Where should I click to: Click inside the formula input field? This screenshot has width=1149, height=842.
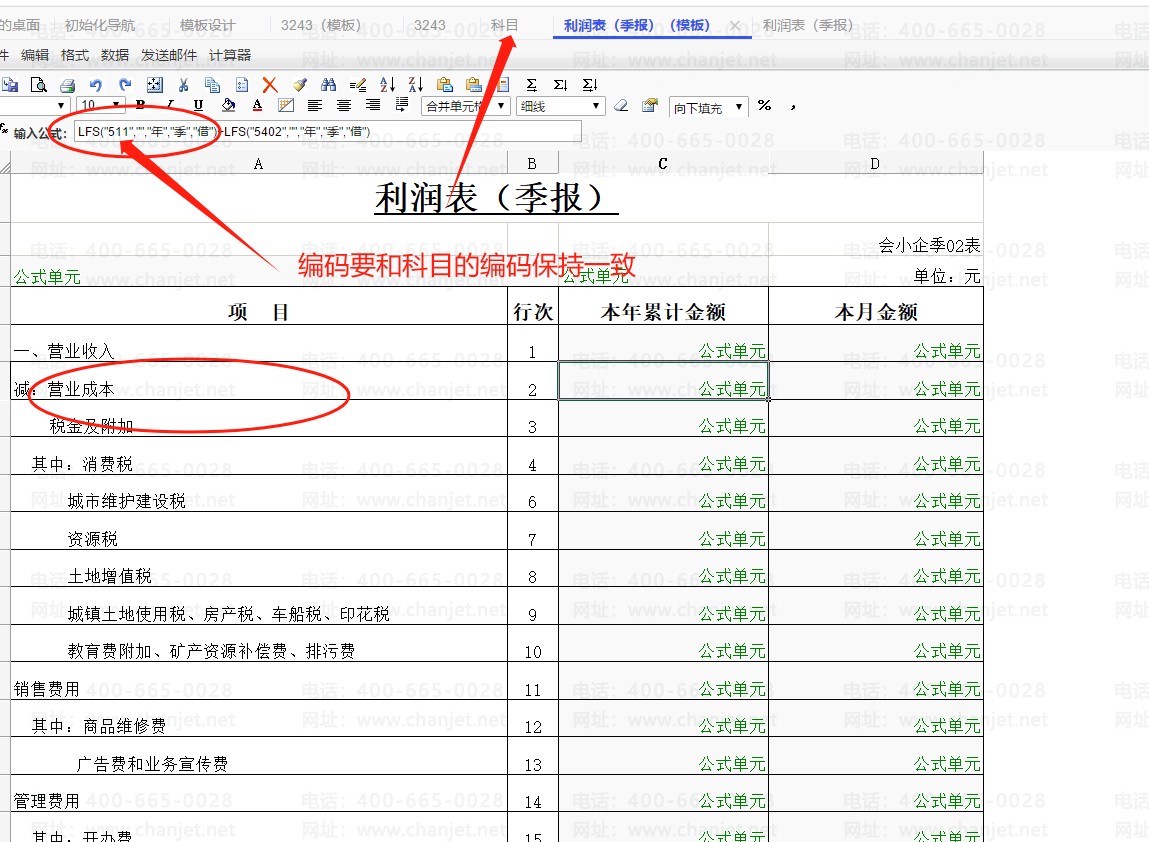328,132
